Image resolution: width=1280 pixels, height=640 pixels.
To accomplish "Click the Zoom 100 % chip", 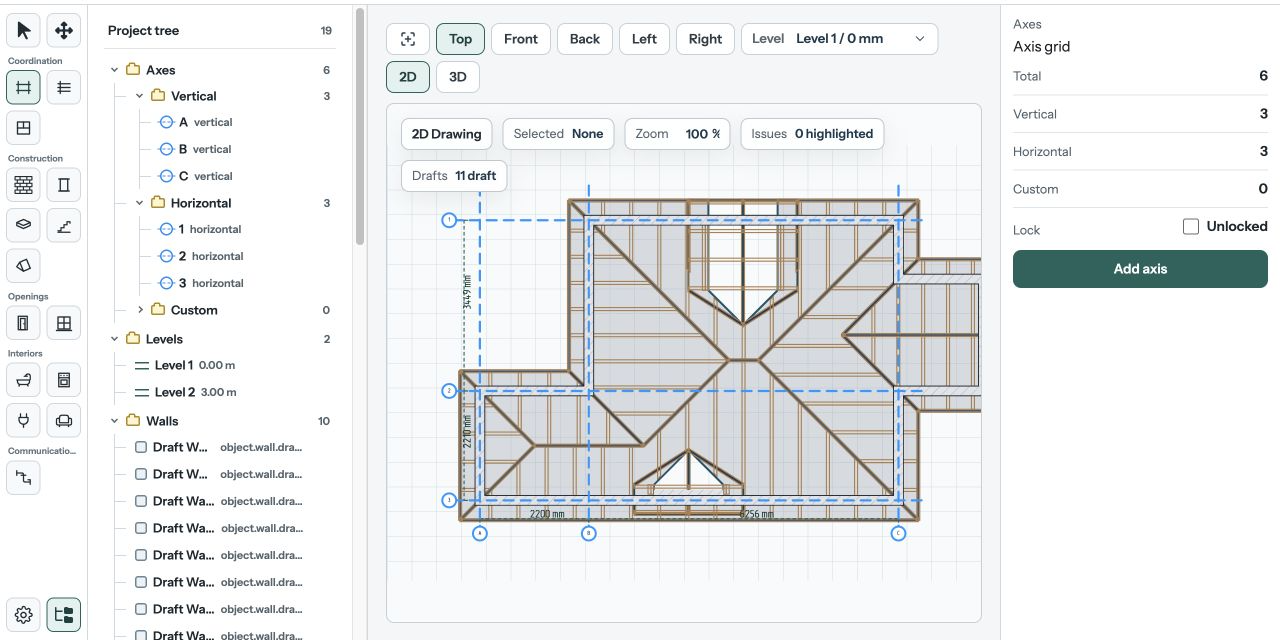I will [678, 134].
